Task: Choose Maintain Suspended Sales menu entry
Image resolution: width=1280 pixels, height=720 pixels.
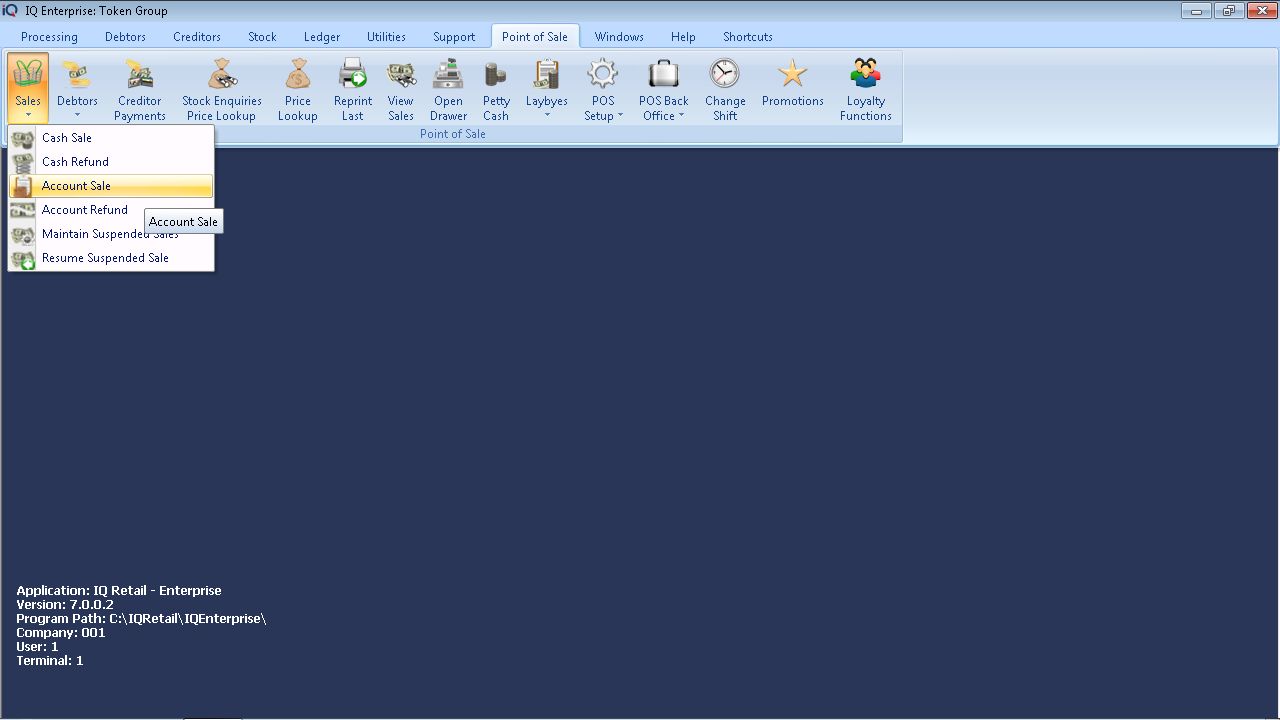Action: (111, 234)
